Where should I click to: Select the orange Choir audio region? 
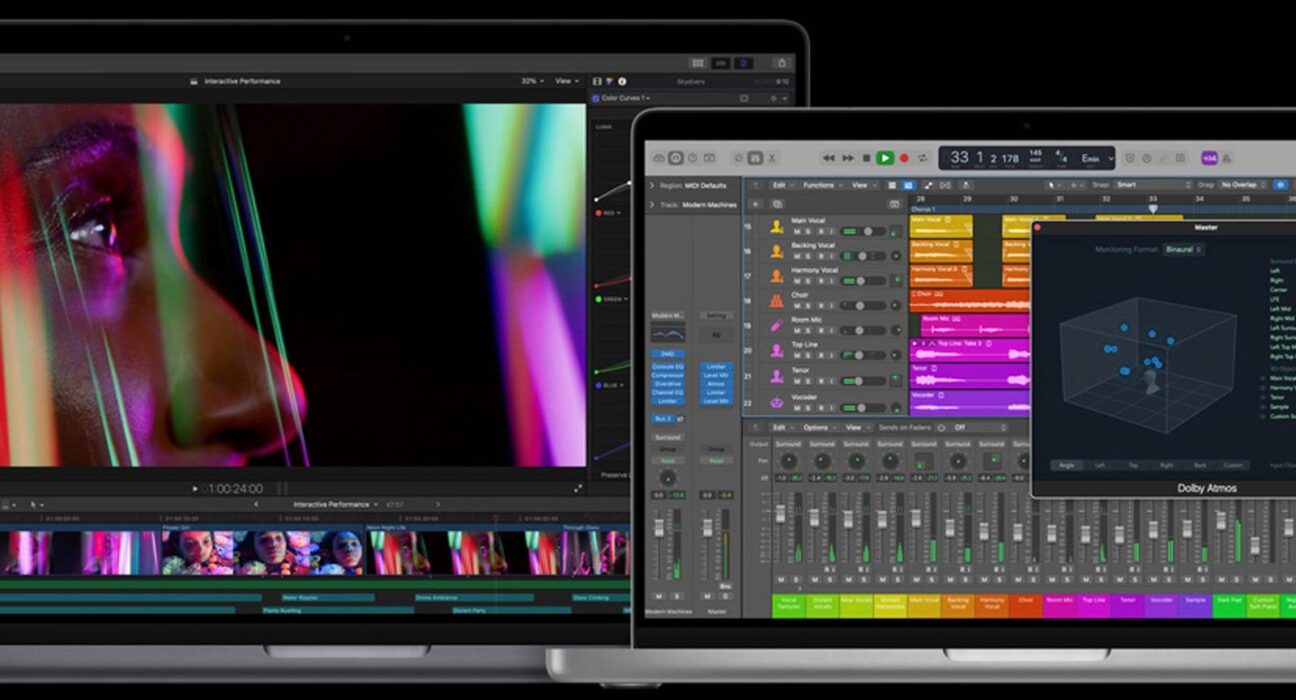(x=969, y=301)
